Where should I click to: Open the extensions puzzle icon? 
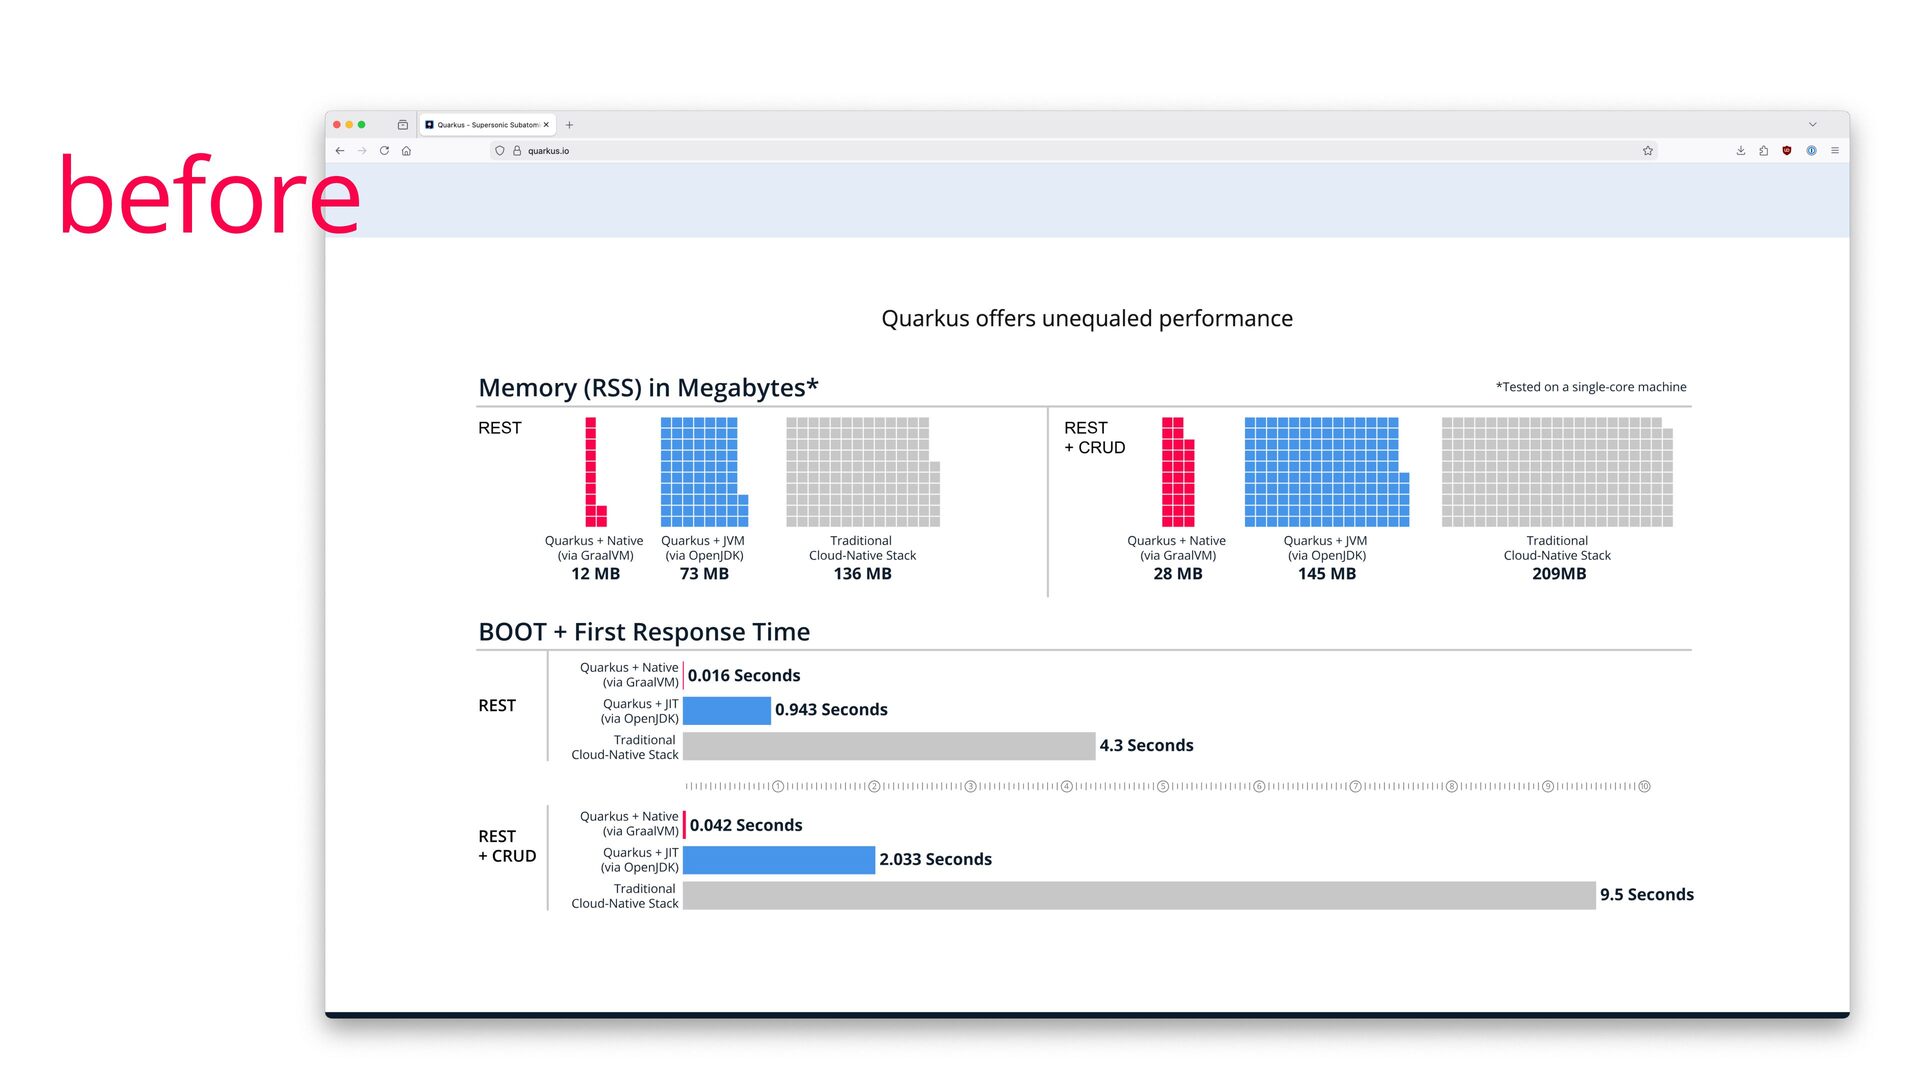point(1764,151)
